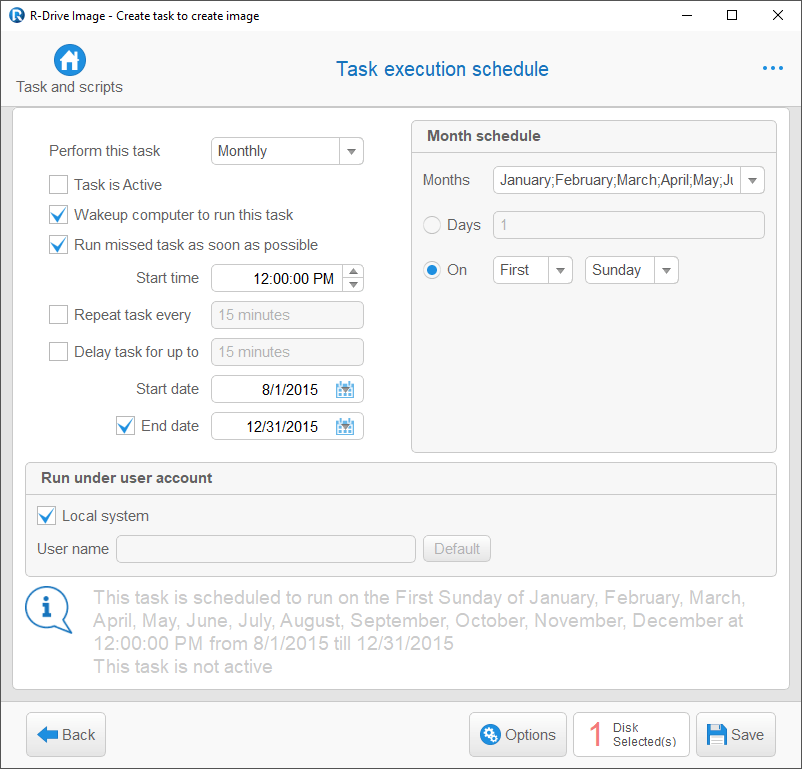Toggle the Repeat task every checkbox
Image resolution: width=802 pixels, height=769 pixels.
coord(58,315)
